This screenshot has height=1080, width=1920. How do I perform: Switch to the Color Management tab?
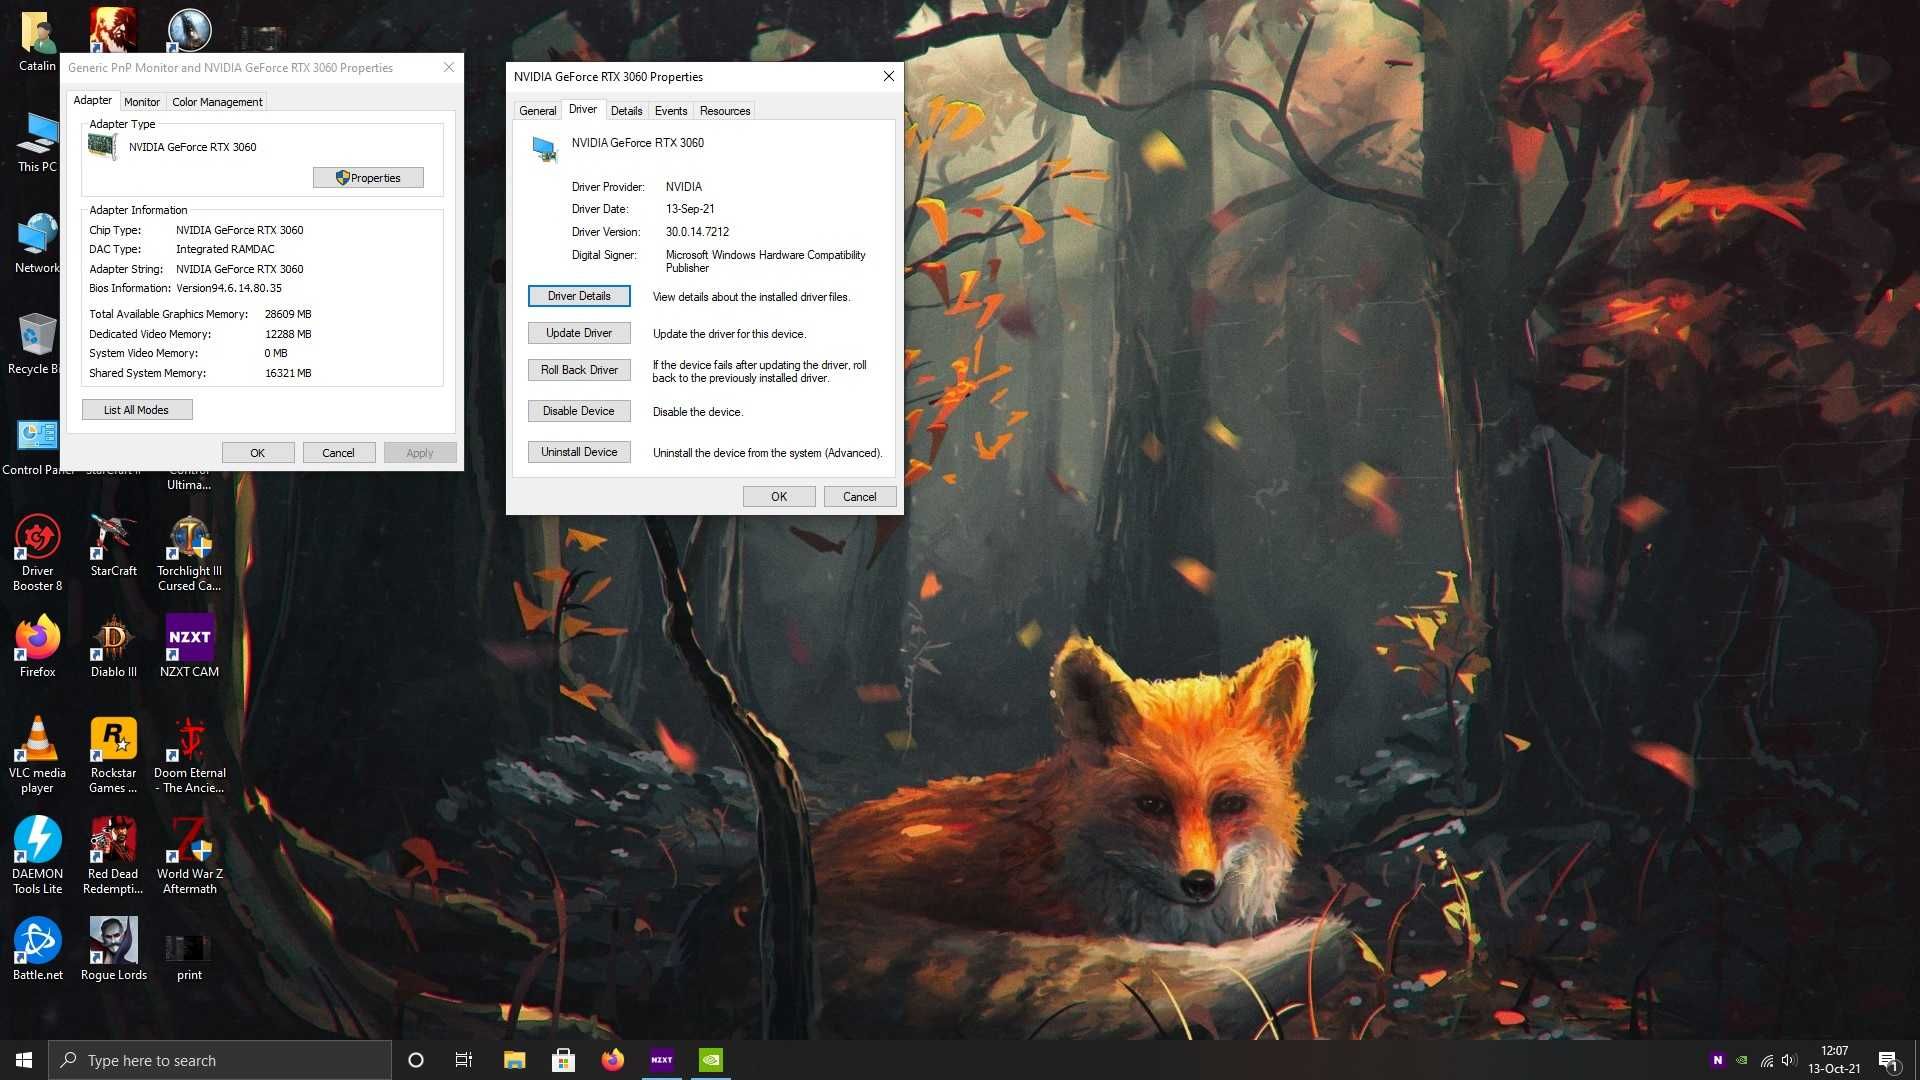coord(217,102)
